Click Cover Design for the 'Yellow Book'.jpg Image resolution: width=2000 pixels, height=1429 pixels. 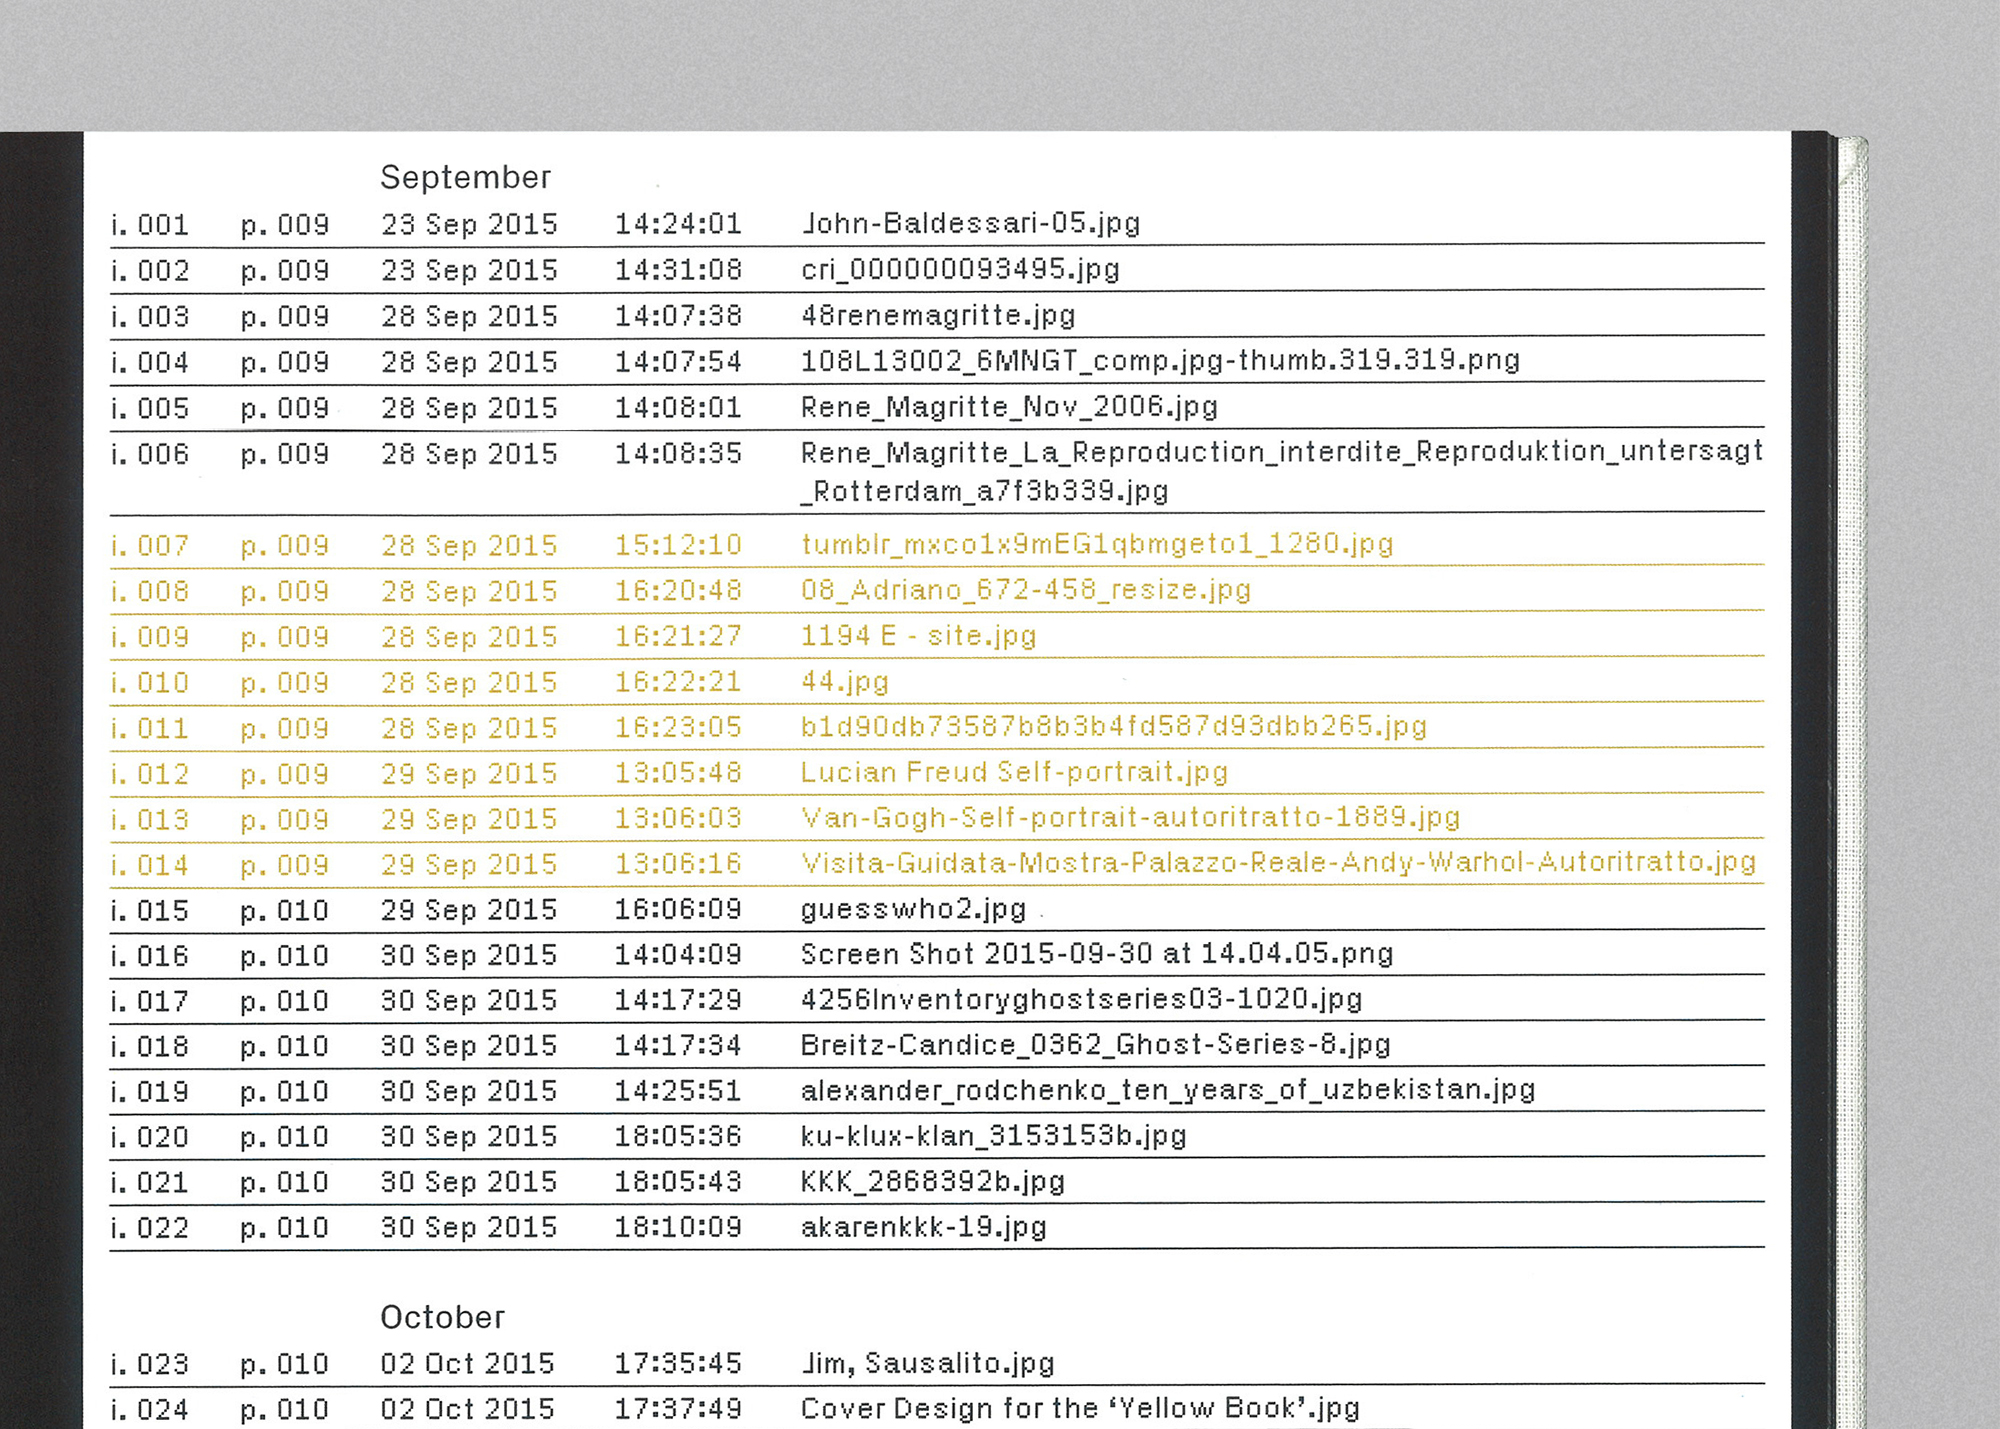[x=1080, y=1408]
